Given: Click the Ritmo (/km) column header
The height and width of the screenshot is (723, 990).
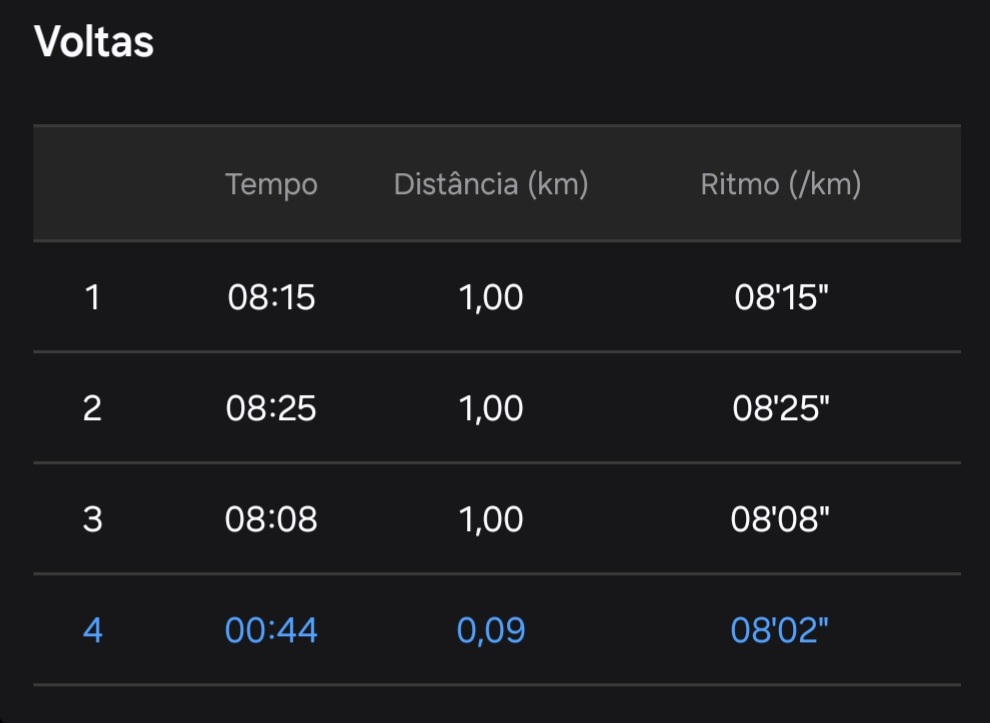Looking at the screenshot, I should point(781,185).
